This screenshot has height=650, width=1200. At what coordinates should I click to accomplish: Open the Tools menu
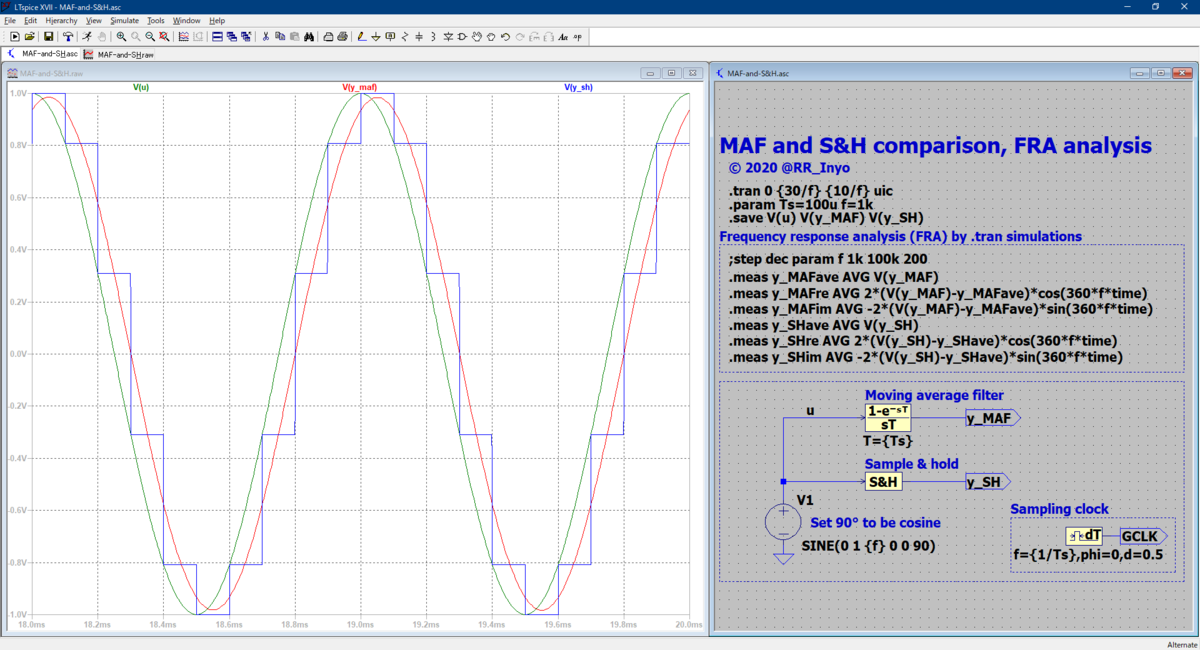click(156, 20)
